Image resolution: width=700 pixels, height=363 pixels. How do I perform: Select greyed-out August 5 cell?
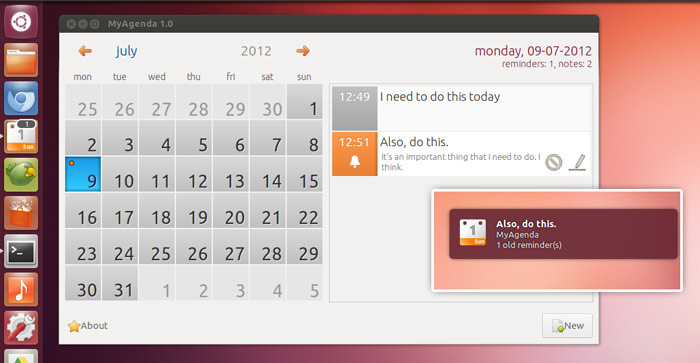click(304, 283)
